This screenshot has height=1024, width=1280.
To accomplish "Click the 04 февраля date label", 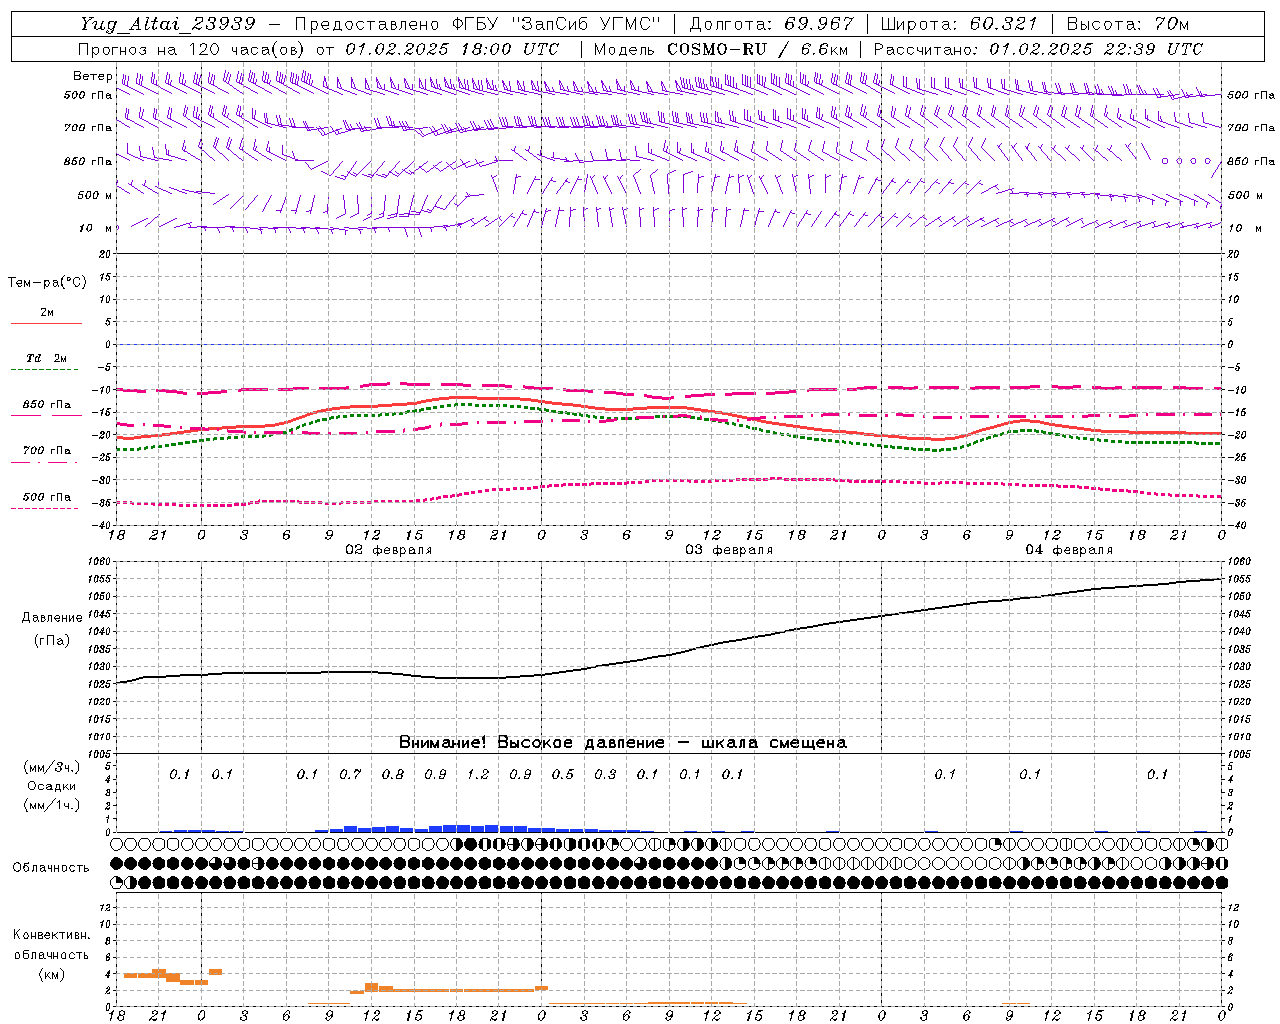I will pos(1068,550).
